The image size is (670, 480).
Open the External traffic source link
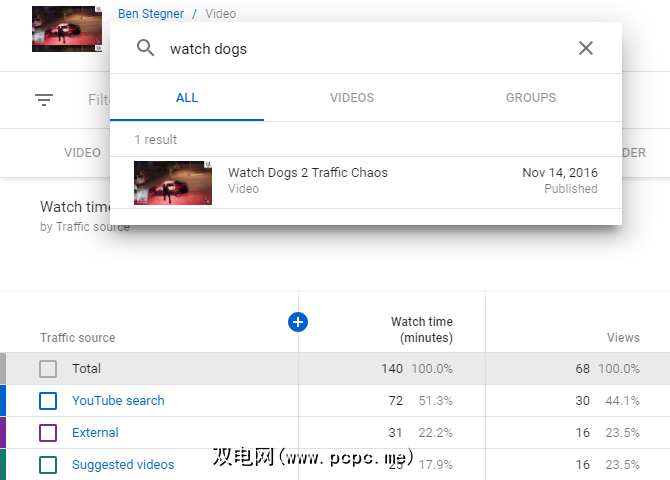tap(95, 433)
